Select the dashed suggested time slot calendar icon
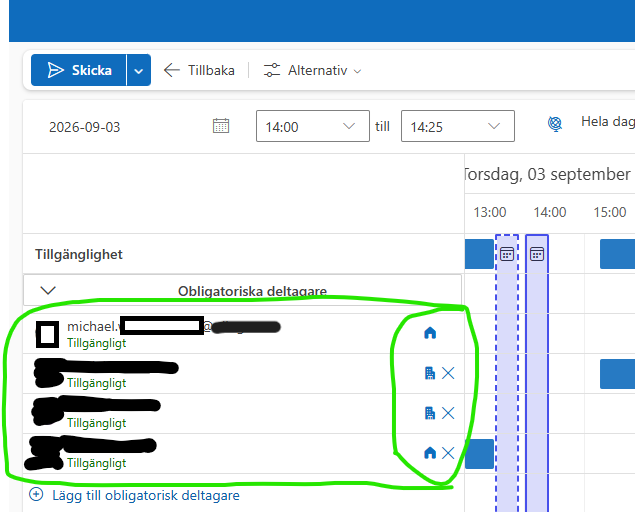635x512 pixels. [507, 254]
